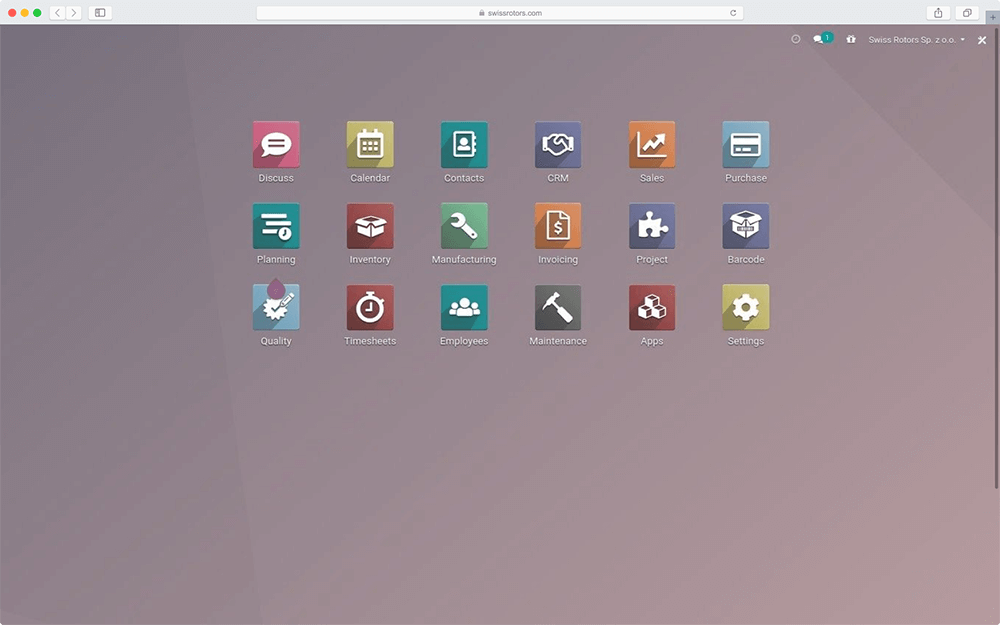This screenshot has height=625, width=1000.
Task: Launch the Project puzzle icon
Action: (652, 226)
